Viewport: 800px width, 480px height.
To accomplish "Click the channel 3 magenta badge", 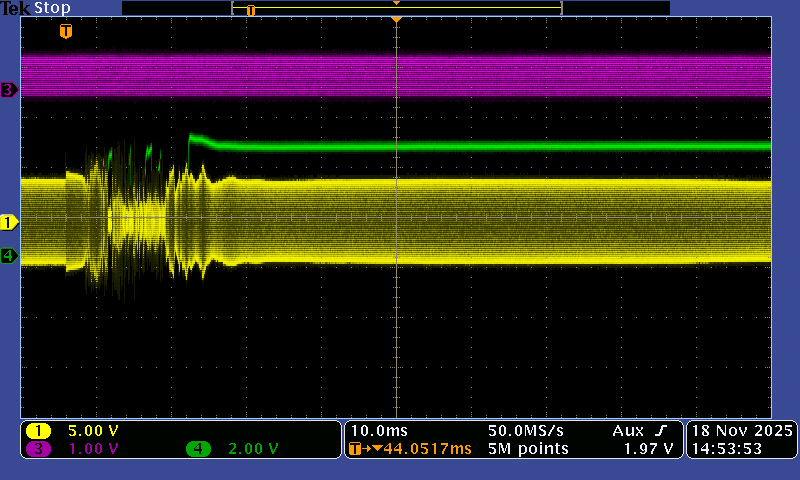I will click(x=39, y=449).
